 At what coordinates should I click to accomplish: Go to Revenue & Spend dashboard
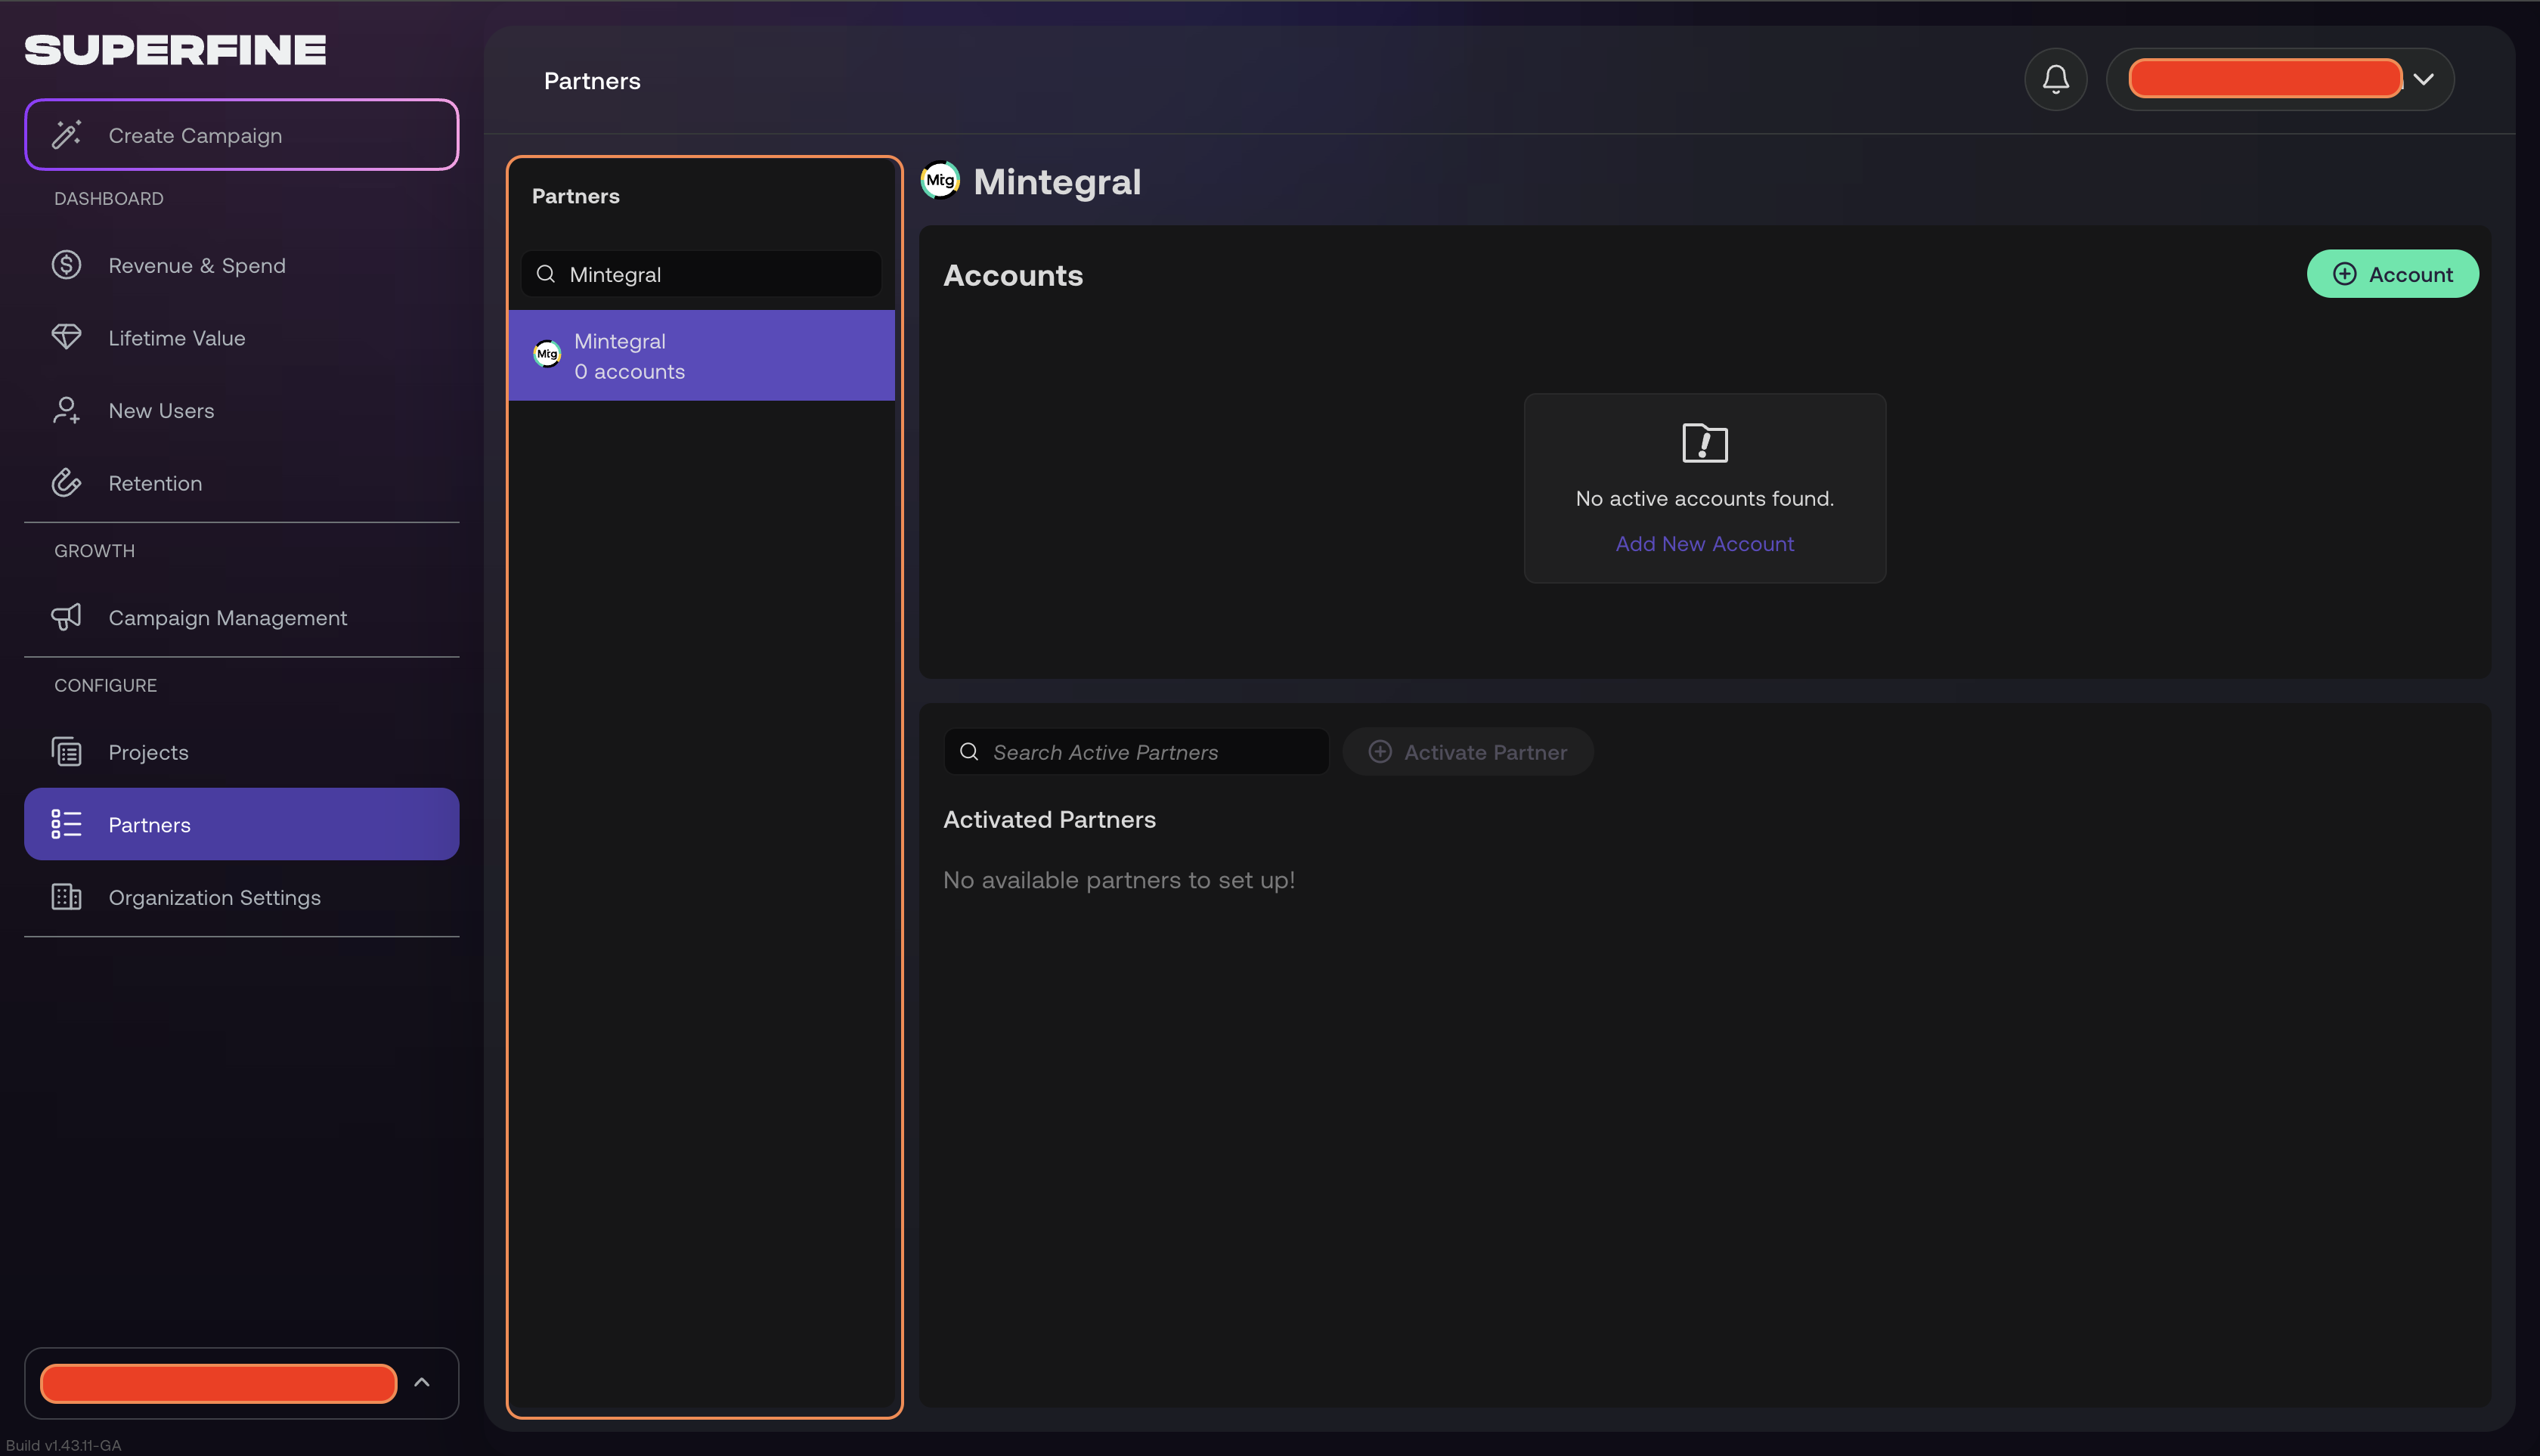coord(241,265)
